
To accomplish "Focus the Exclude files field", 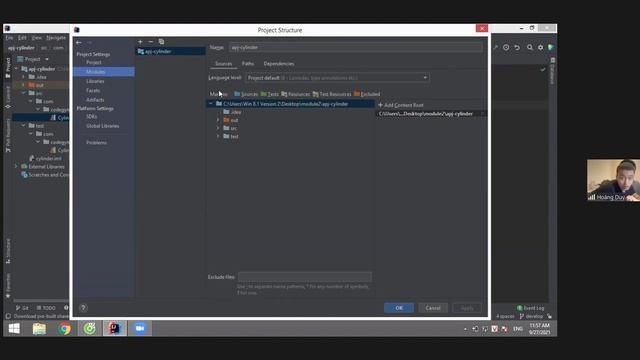I will tap(305, 277).
